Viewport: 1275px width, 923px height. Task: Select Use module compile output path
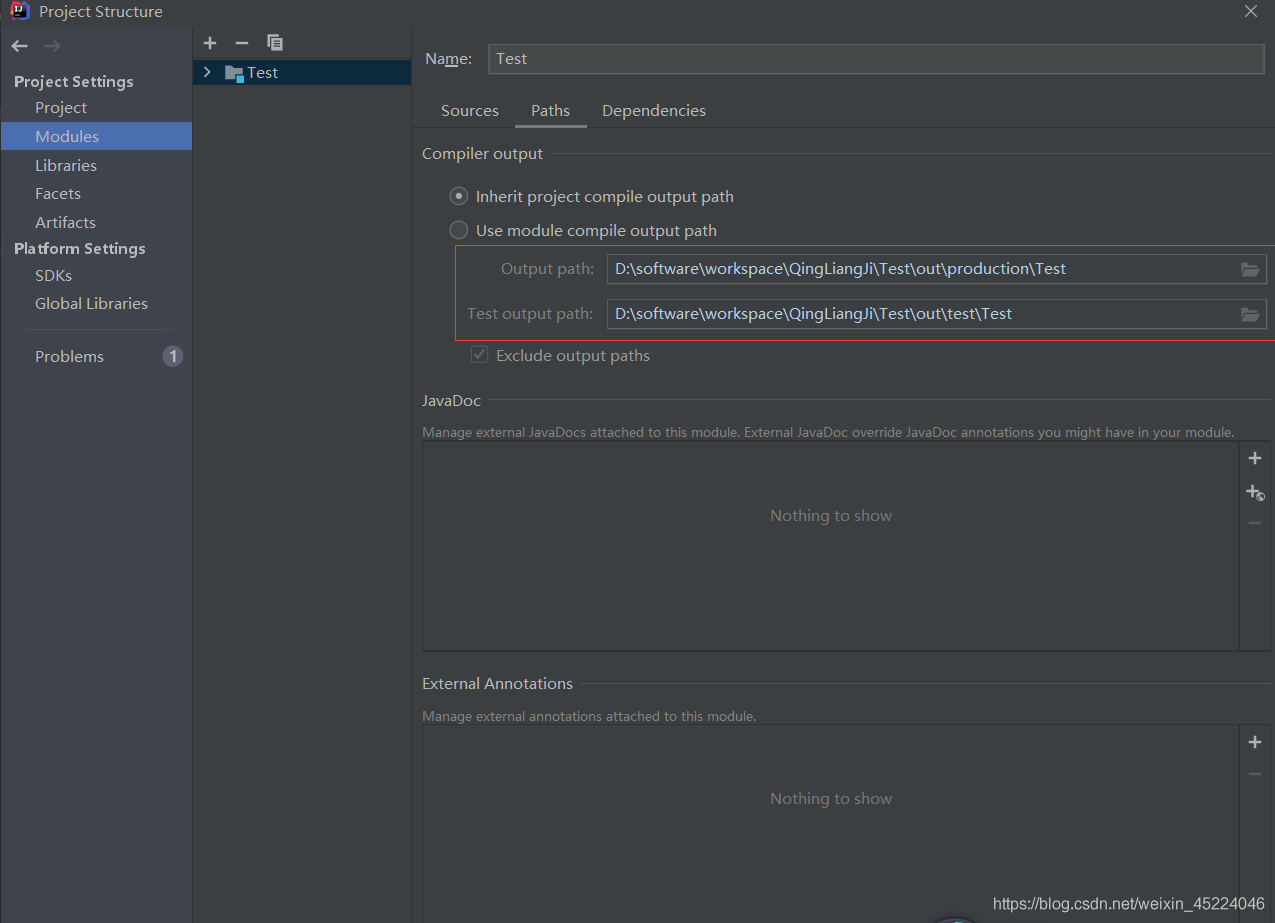tap(459, 230)
